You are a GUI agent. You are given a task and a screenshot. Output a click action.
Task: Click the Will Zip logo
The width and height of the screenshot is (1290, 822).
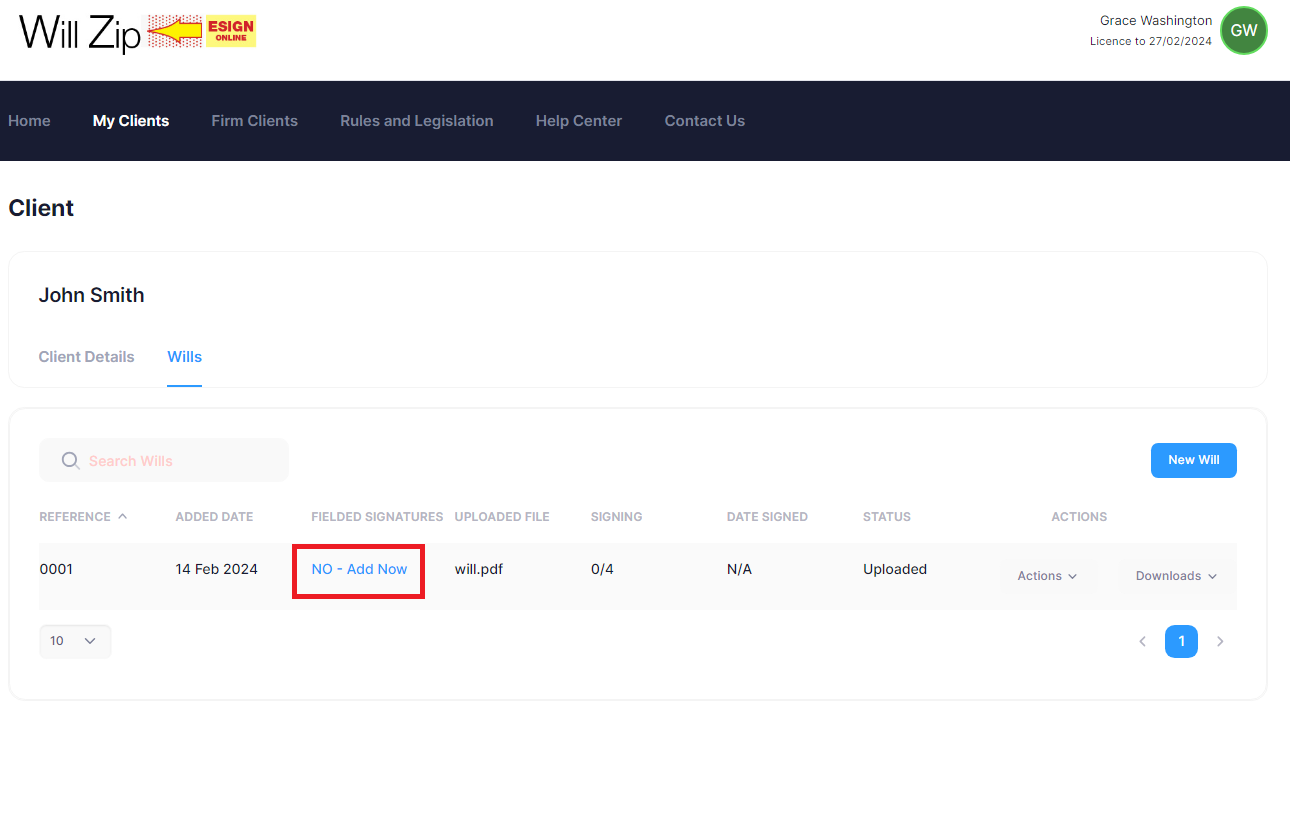79,32
